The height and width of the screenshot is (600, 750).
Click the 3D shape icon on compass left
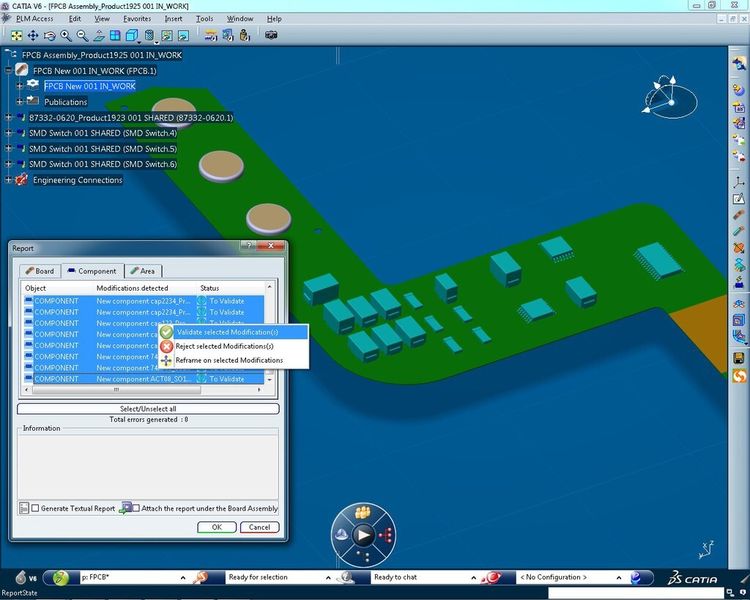pyautogui.click(x=341, y=535)
